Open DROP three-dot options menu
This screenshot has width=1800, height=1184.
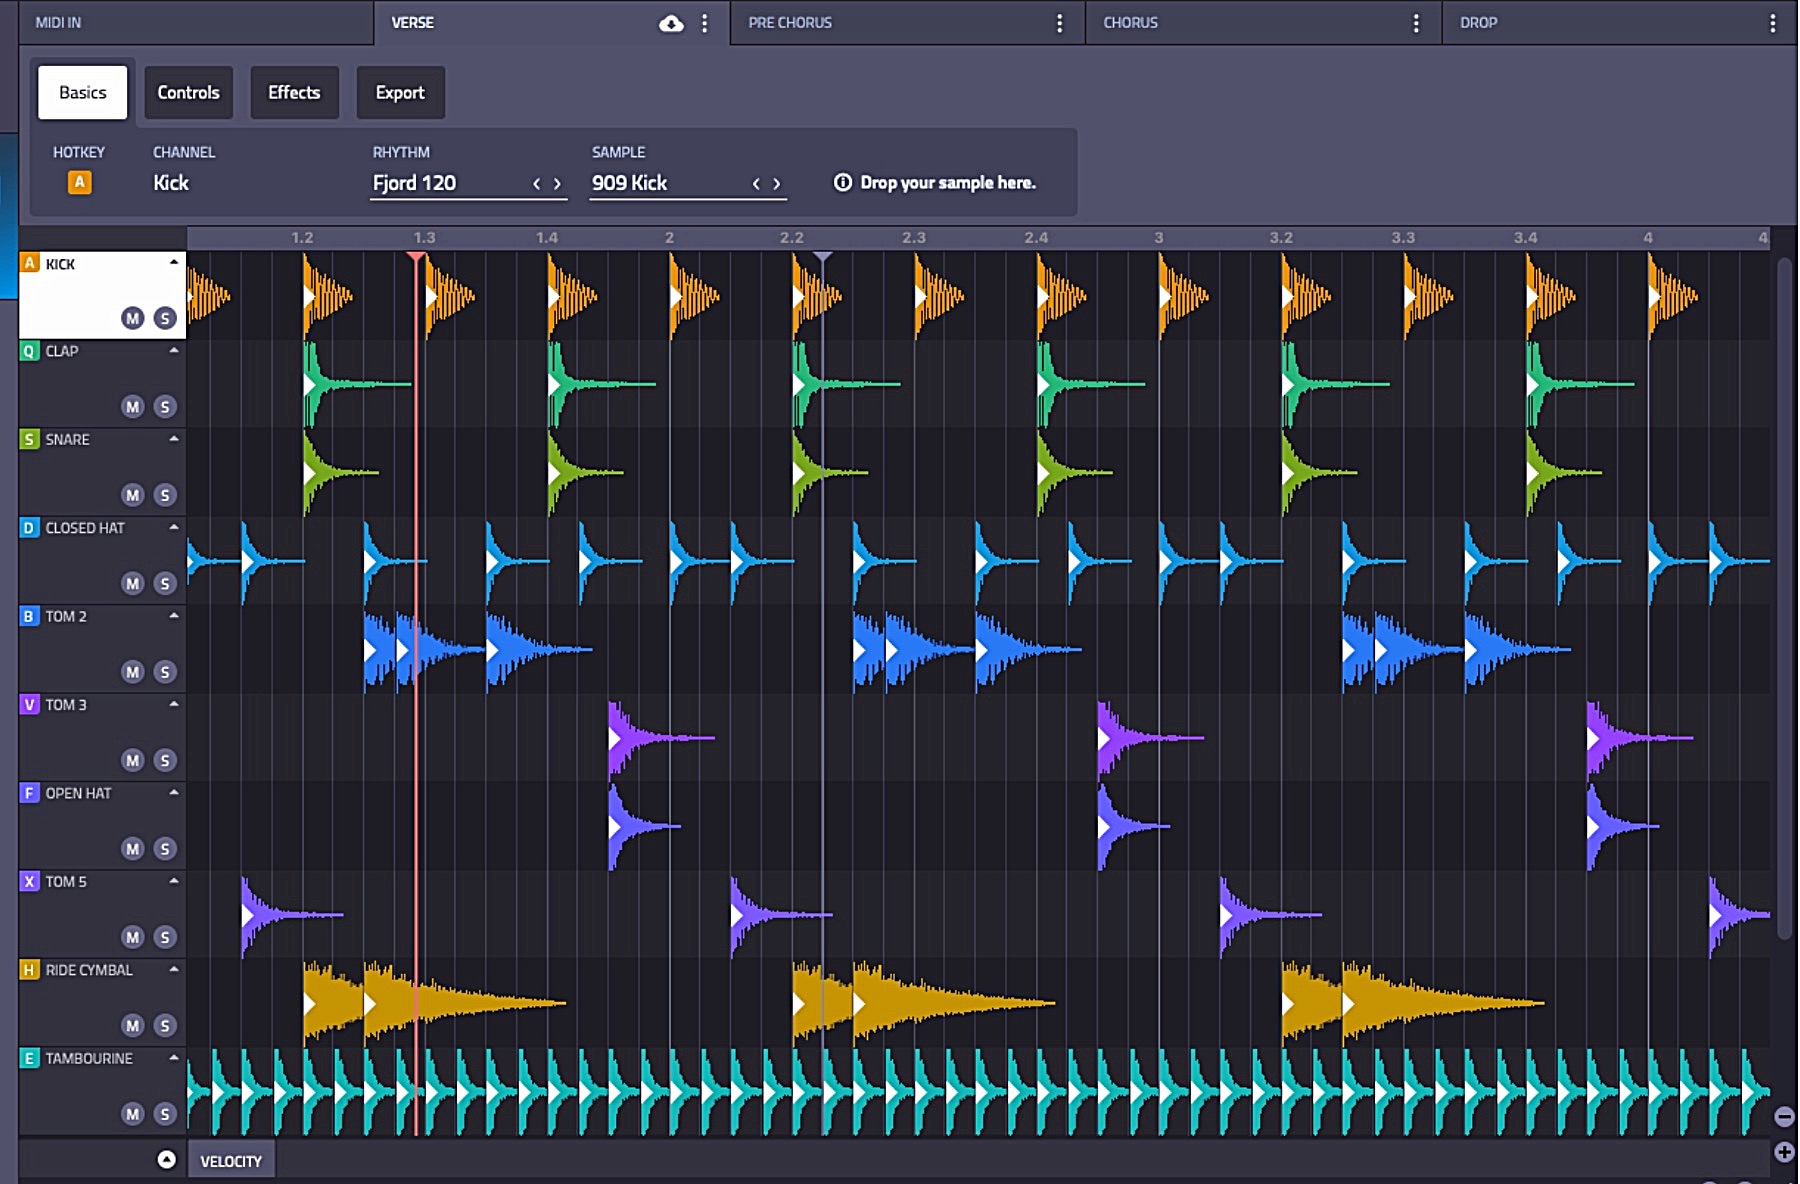1773,23
